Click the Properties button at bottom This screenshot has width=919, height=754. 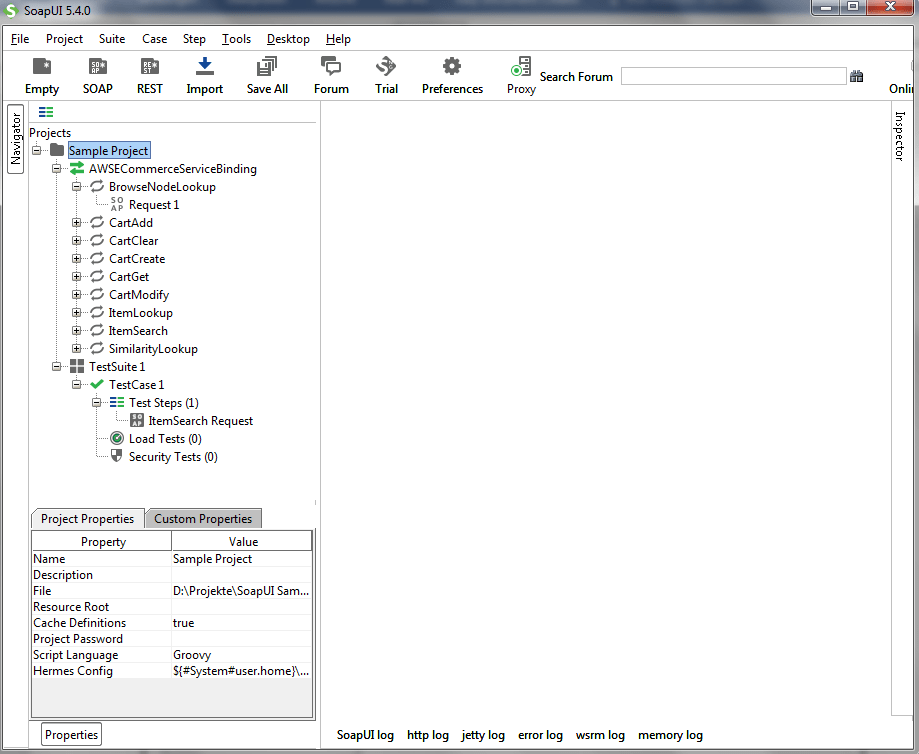click(71, 735)
